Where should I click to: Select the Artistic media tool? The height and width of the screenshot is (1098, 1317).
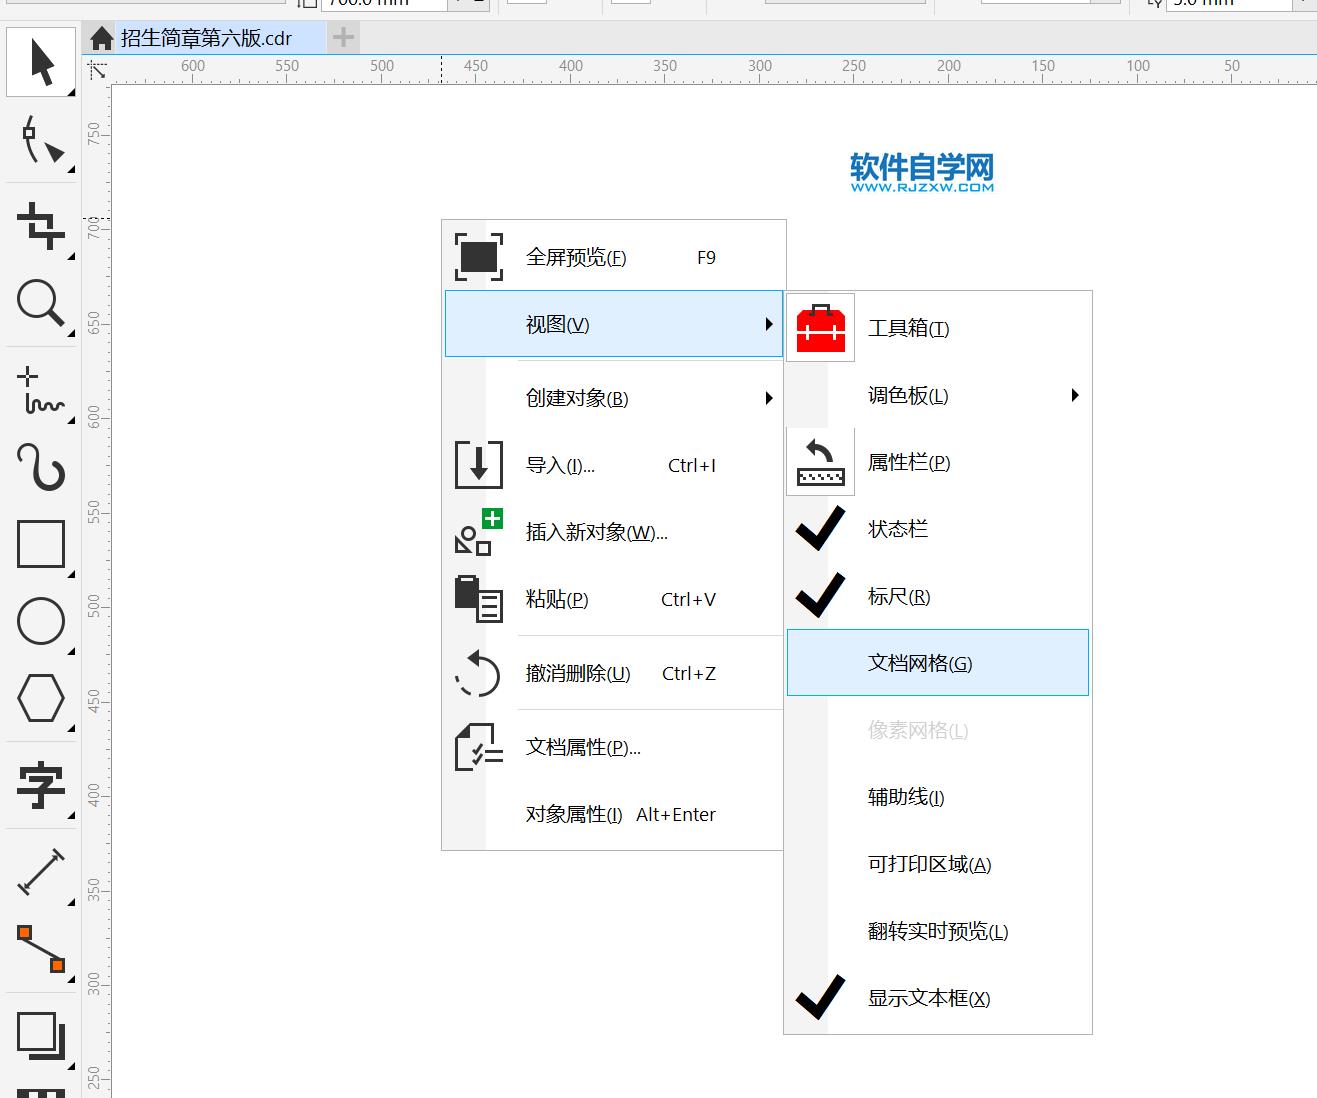pyautogui.click(x=41, y=467)
